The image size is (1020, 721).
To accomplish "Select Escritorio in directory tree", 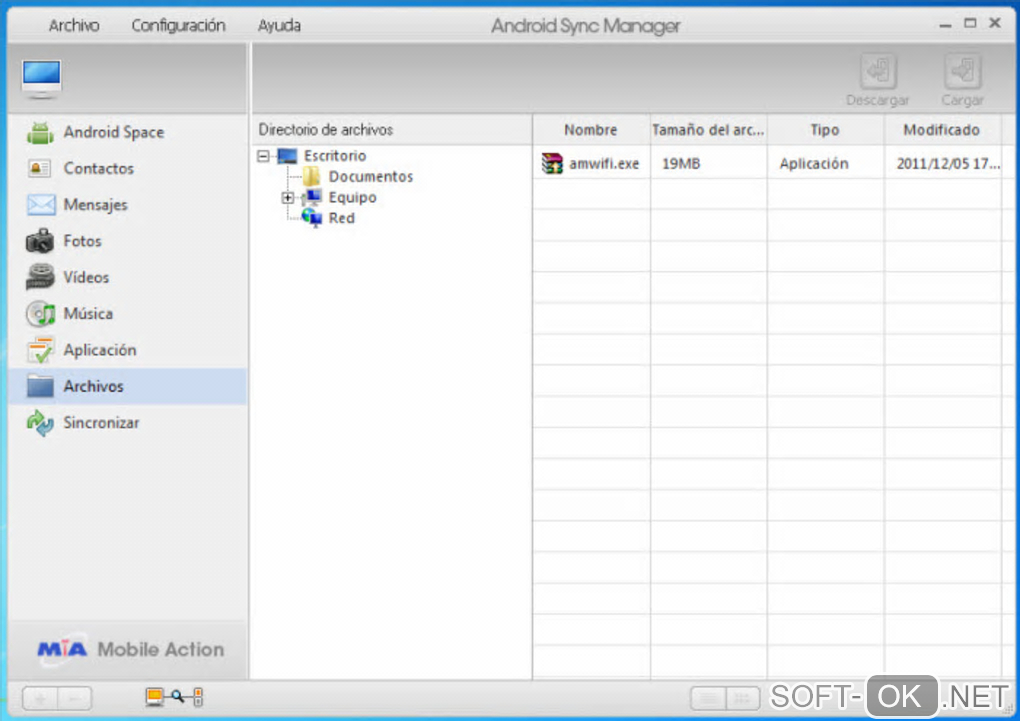I will click(x=335, y=156).
